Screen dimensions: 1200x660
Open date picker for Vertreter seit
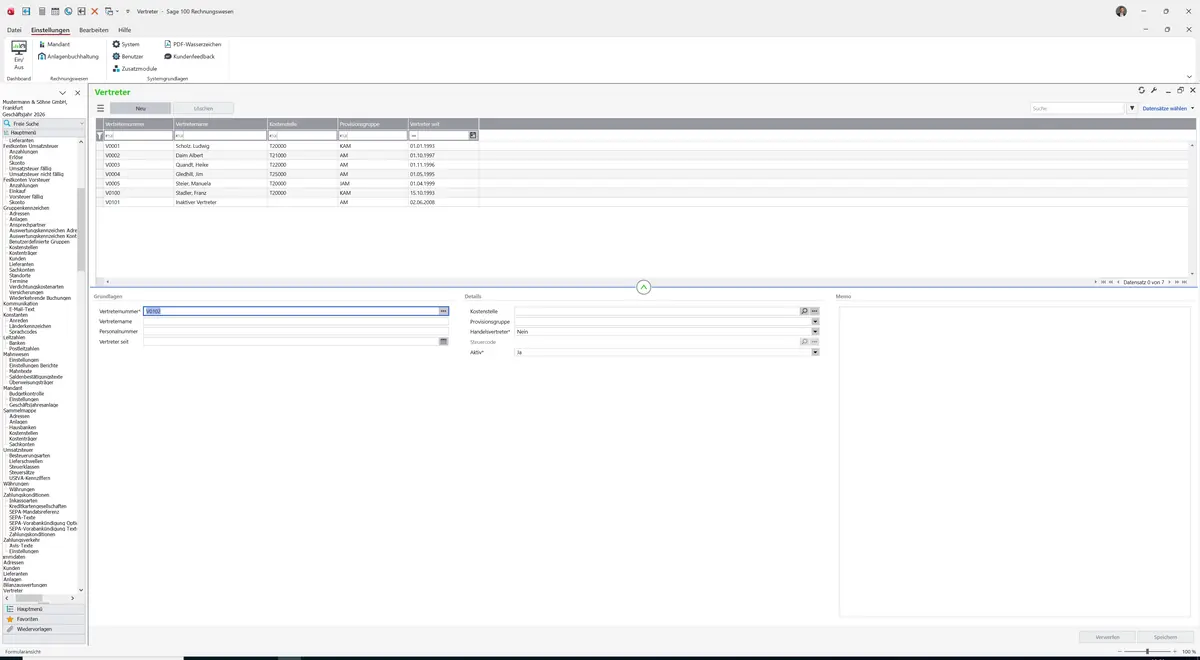pyautogui.click(x=443, y=342)
